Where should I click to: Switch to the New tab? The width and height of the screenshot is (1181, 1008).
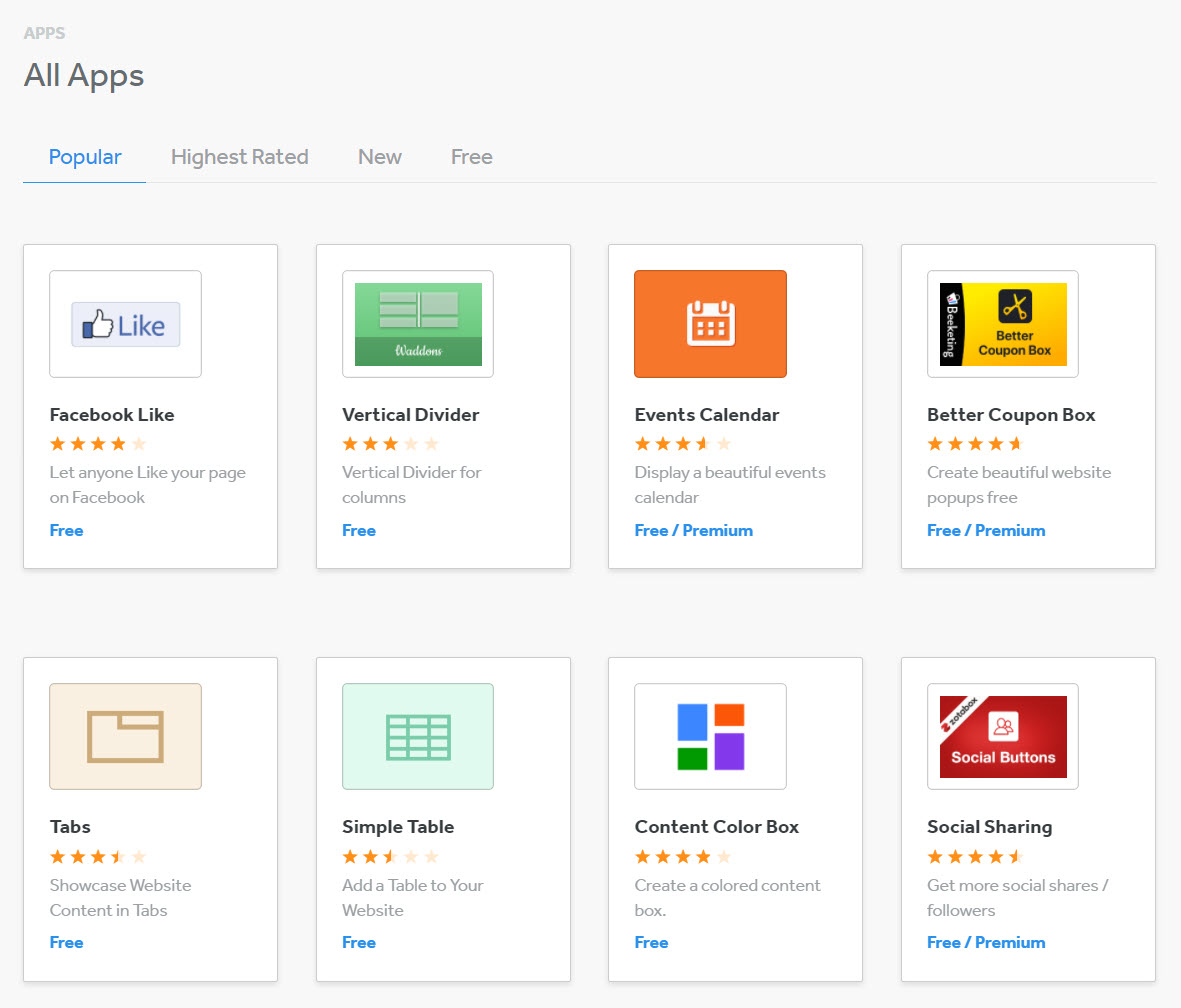coord(380,157)
